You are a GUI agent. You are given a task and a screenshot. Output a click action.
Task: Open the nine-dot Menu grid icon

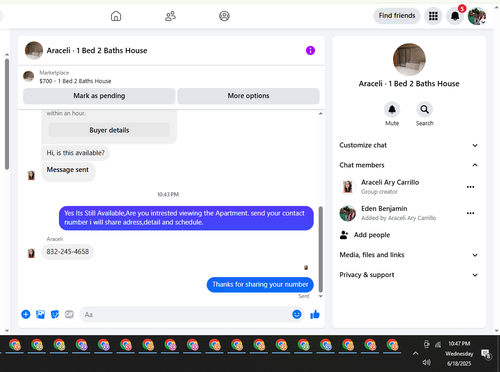click(x=433, y=16)
